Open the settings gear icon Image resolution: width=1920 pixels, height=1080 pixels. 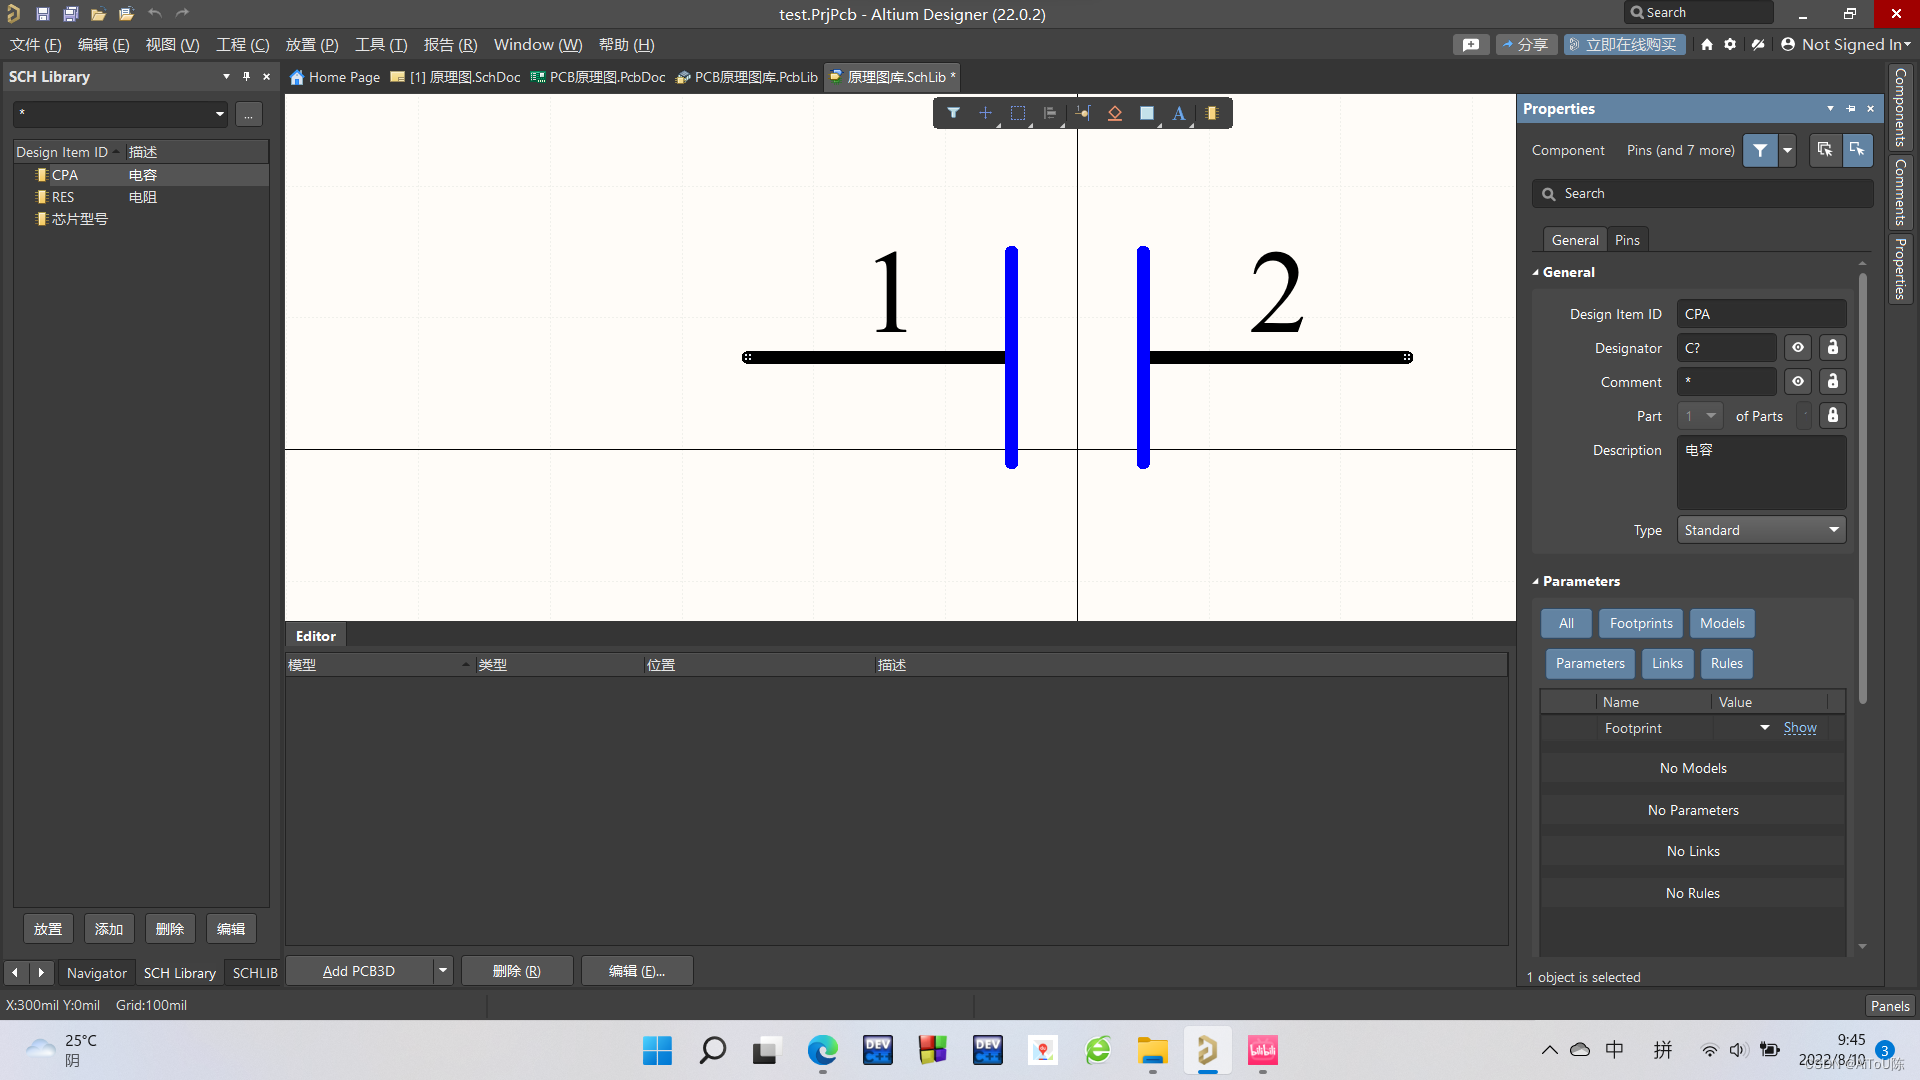click(x=1730, y=44)
